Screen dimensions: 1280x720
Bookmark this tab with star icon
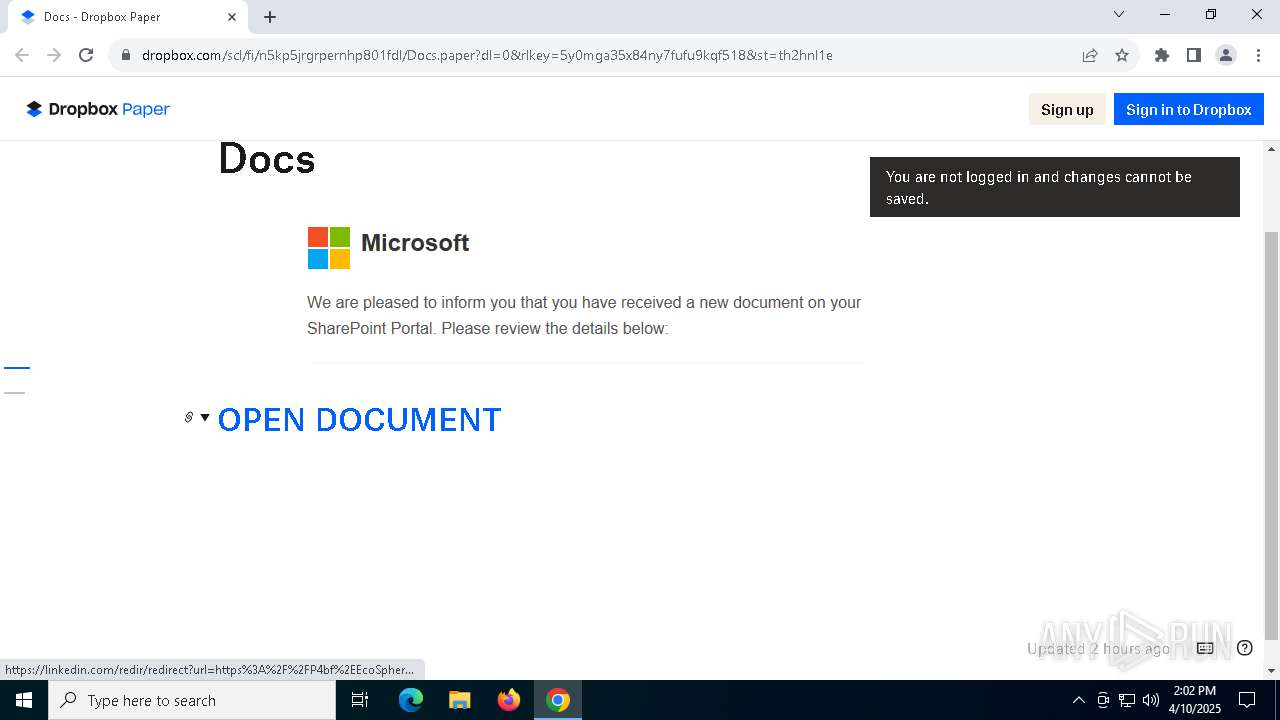tap(1122, 55)
